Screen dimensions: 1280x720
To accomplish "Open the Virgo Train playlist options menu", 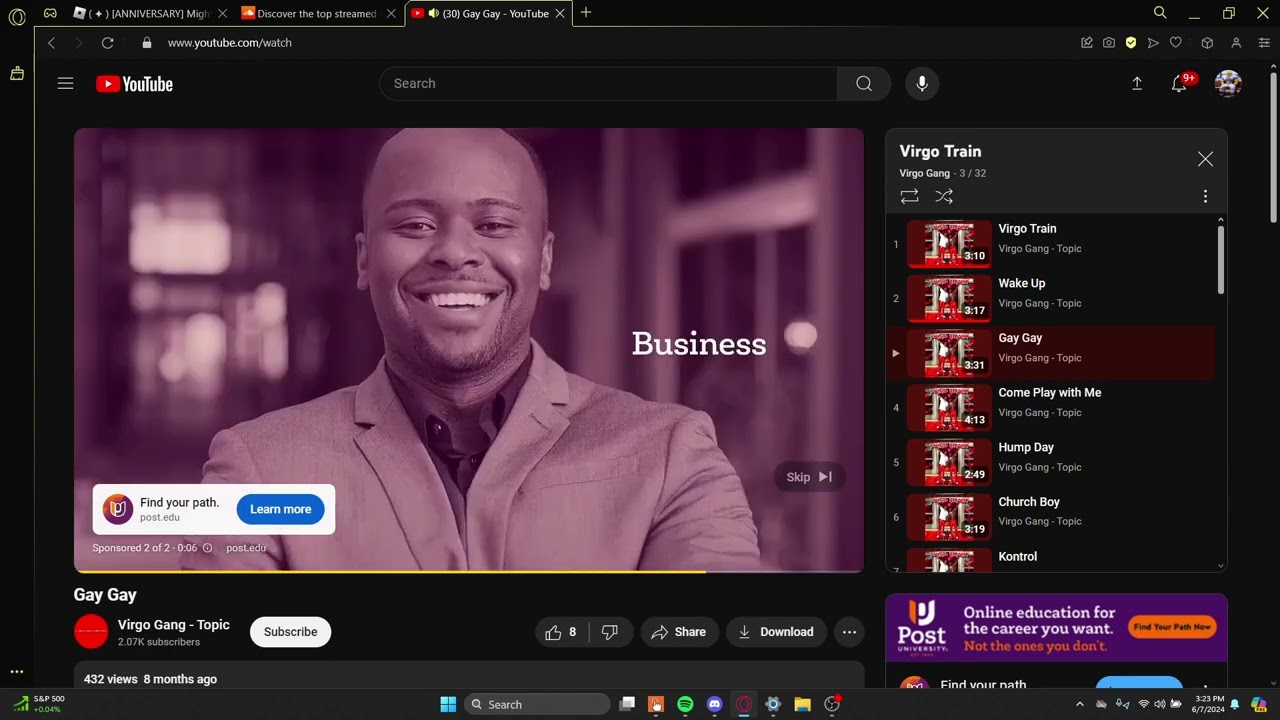I will click(1205, 197).
